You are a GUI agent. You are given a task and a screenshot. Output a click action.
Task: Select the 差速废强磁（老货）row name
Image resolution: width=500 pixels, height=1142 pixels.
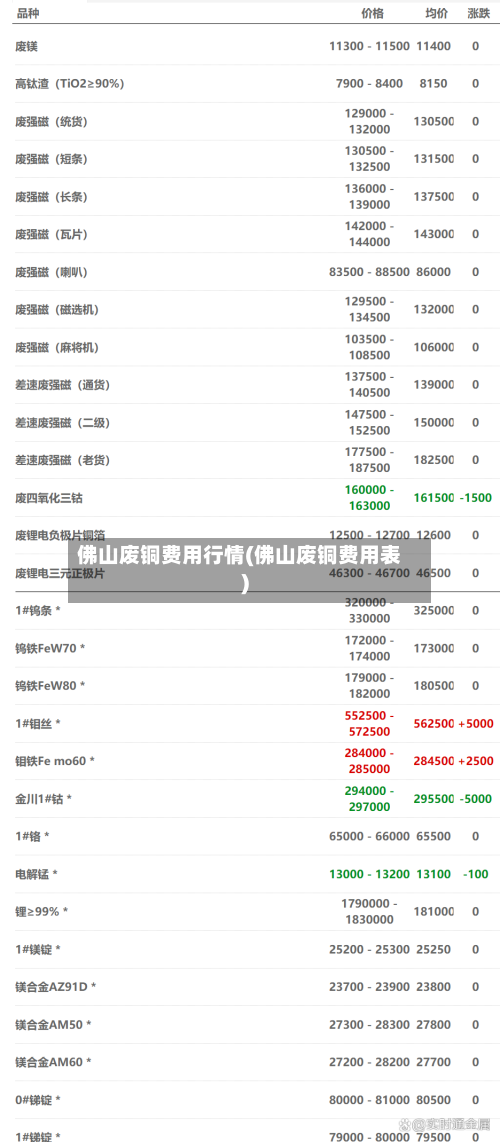coord(63,460)
